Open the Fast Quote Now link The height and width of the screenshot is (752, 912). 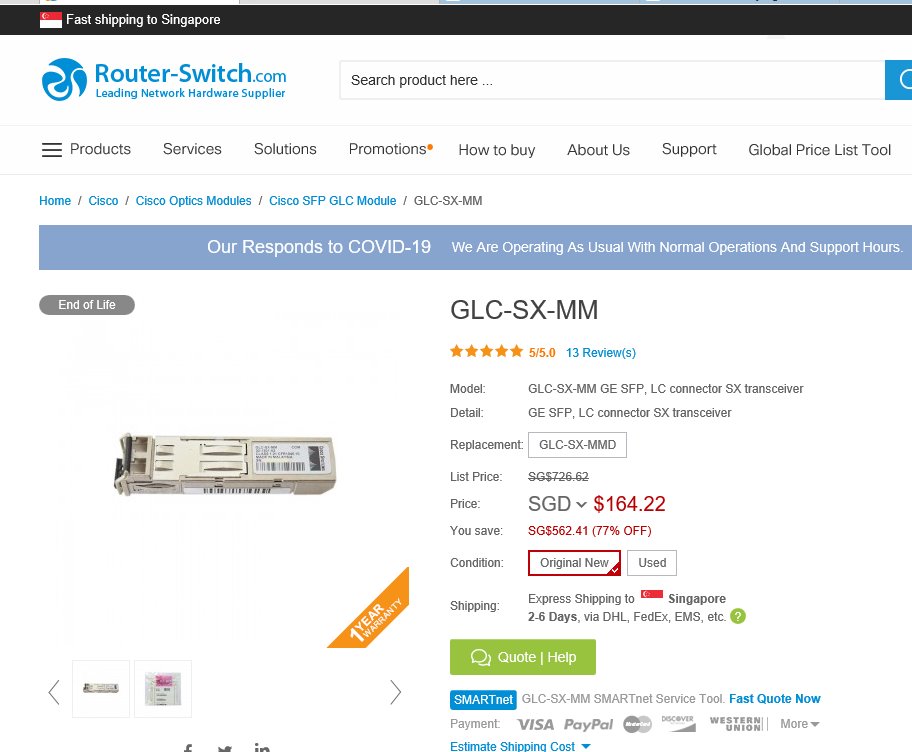tap(774, 698)
